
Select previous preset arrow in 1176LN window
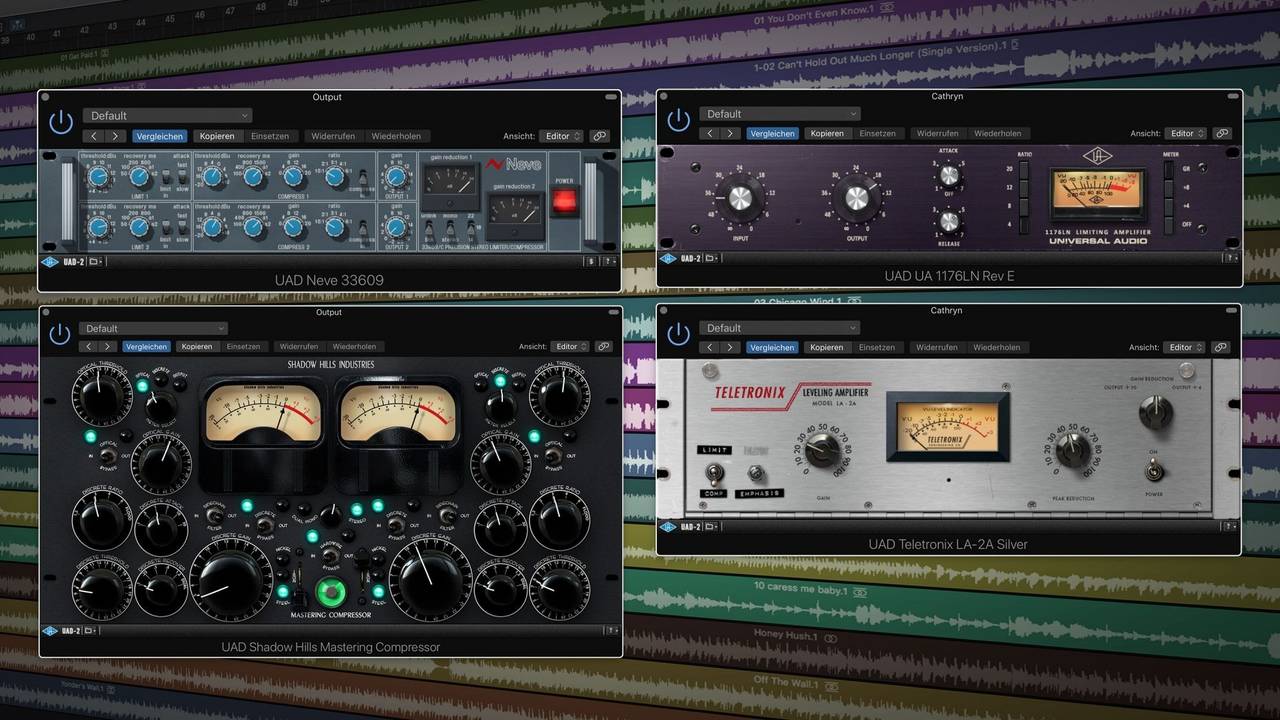[x=710, y=133]
